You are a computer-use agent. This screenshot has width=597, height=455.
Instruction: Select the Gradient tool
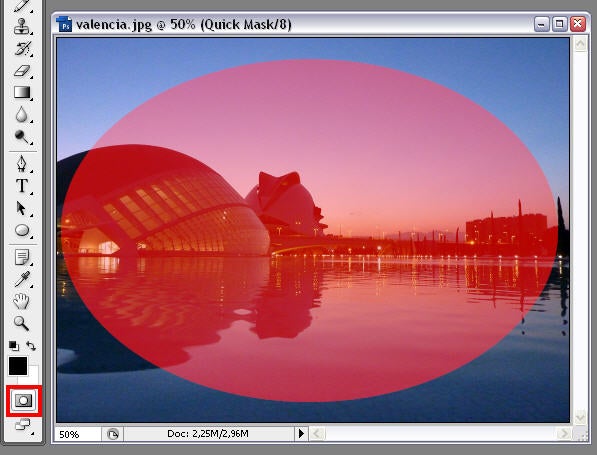click(22, 92)
